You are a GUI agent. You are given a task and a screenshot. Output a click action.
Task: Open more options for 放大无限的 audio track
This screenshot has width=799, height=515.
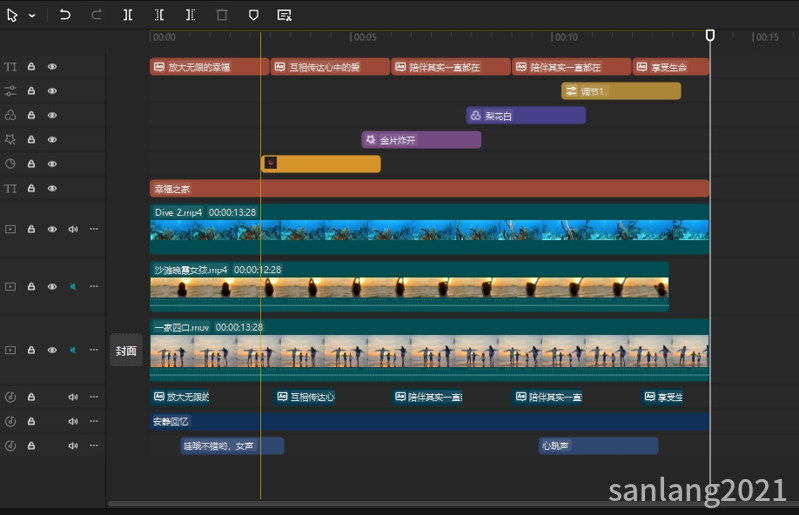tap(94, 397)
